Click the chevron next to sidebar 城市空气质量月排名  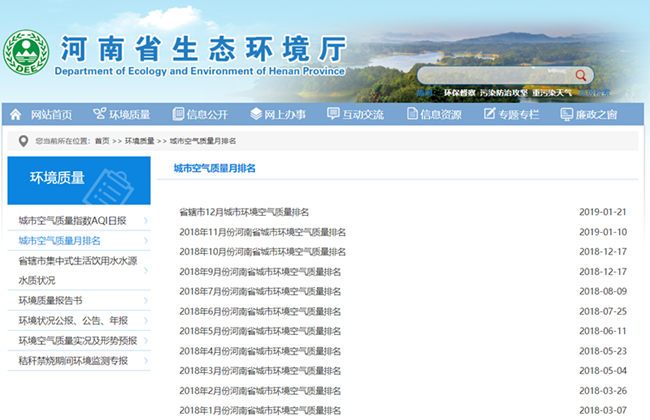146,241
